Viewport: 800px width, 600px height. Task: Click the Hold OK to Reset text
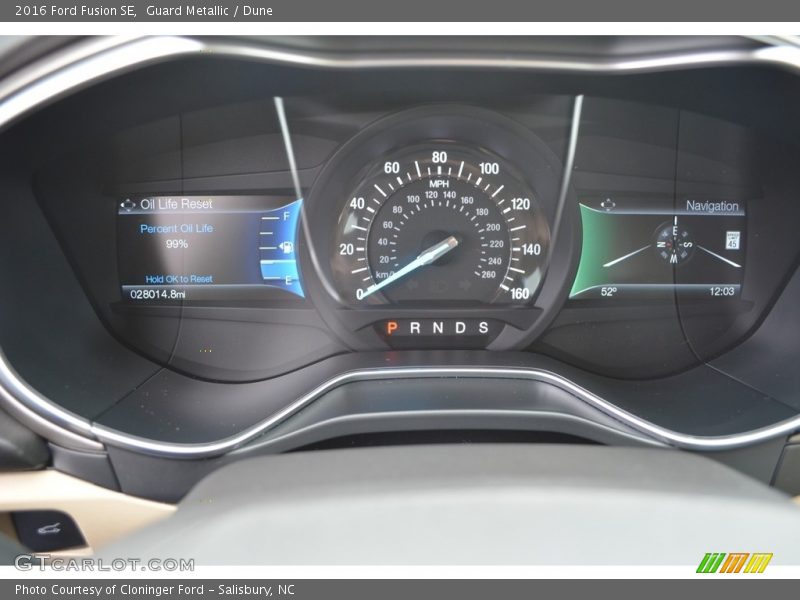(179, 279)
